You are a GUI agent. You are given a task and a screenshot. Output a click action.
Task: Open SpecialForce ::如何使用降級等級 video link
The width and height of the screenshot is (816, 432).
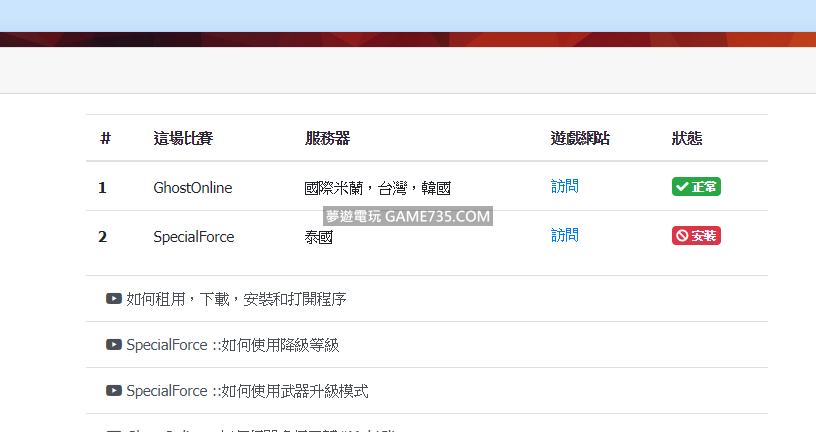coord(233,345)
